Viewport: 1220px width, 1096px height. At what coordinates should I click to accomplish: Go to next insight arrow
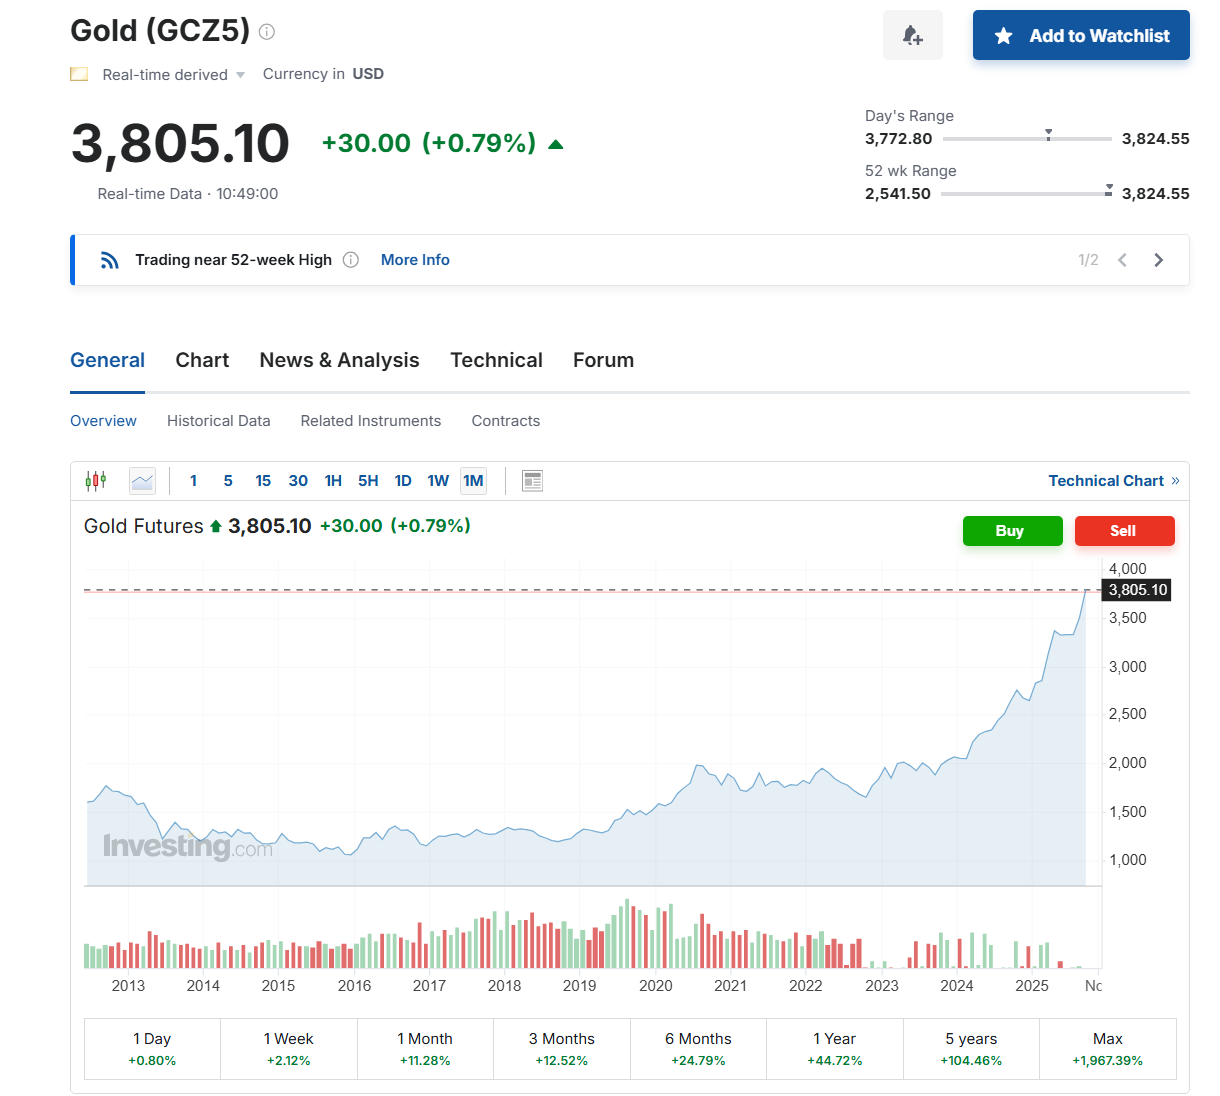[1159, 260]
